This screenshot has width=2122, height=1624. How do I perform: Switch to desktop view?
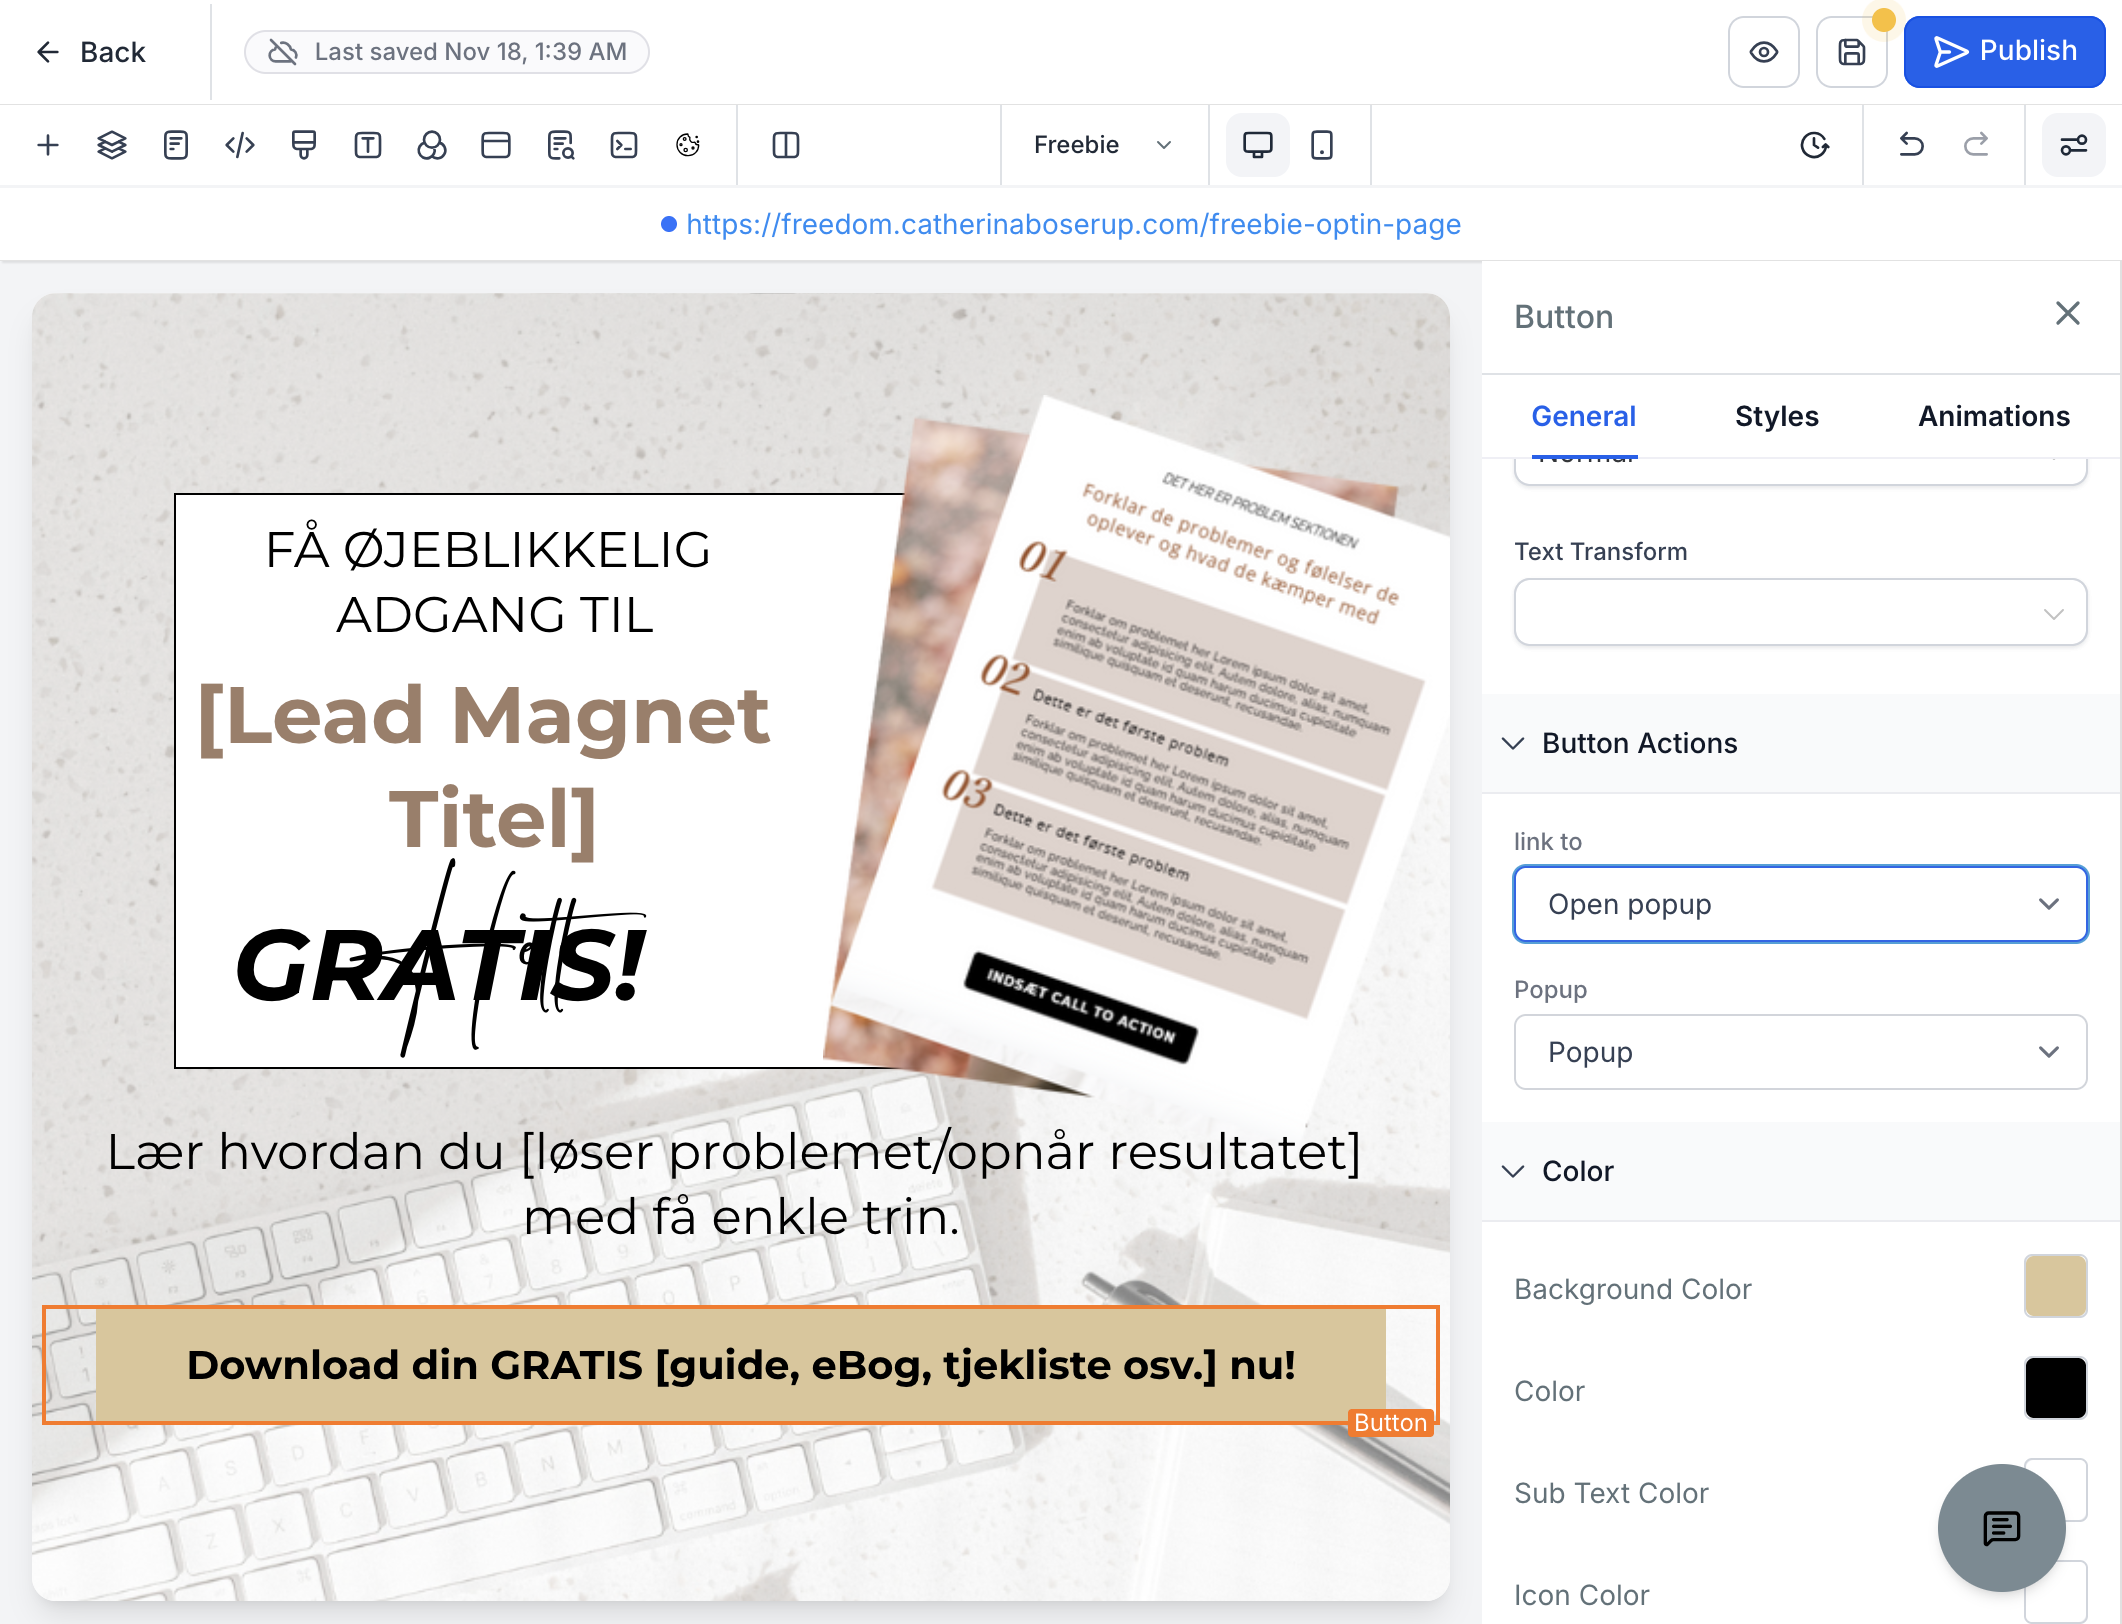click(1258, 146)
